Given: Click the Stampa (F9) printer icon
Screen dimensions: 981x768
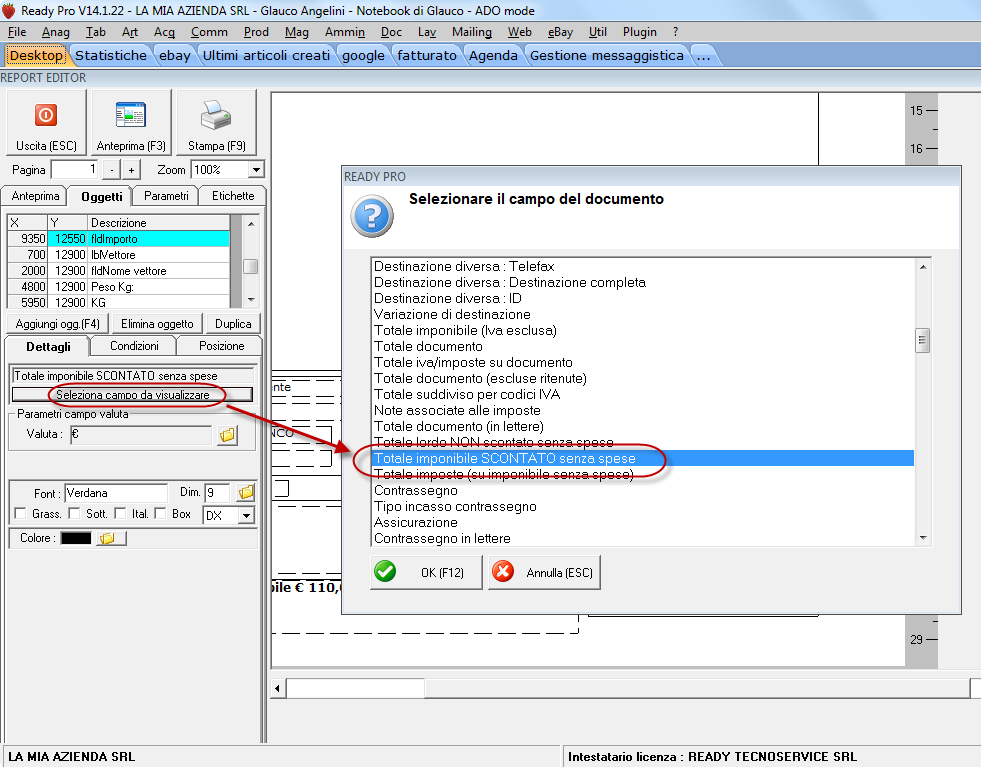Looking at the screenshot, I should 216,116.
